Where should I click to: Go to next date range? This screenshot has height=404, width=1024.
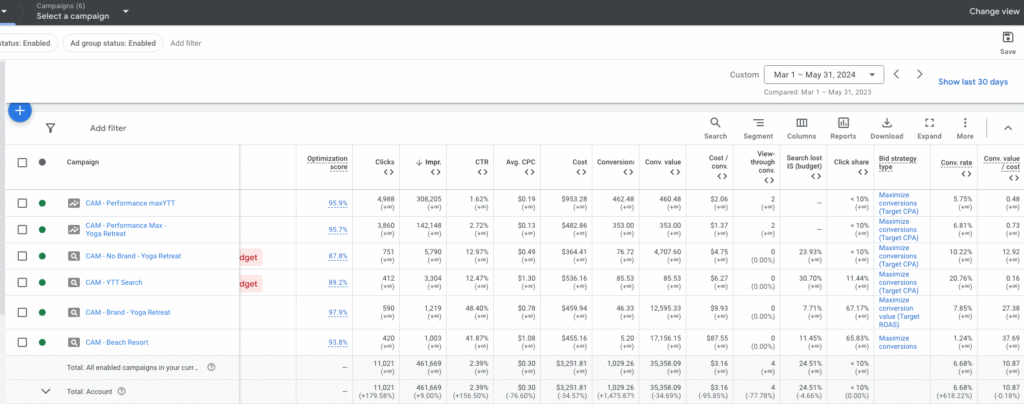[920, 74]
